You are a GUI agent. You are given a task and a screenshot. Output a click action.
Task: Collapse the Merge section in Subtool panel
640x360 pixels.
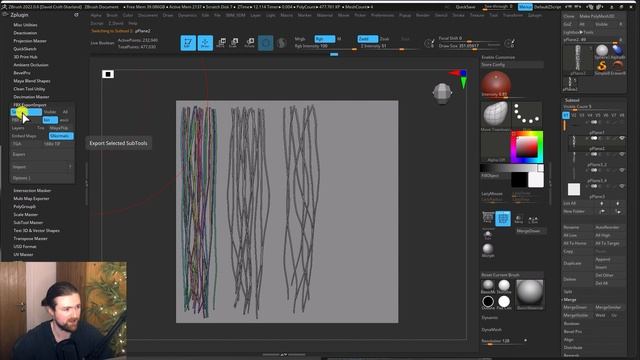(570, 300)
